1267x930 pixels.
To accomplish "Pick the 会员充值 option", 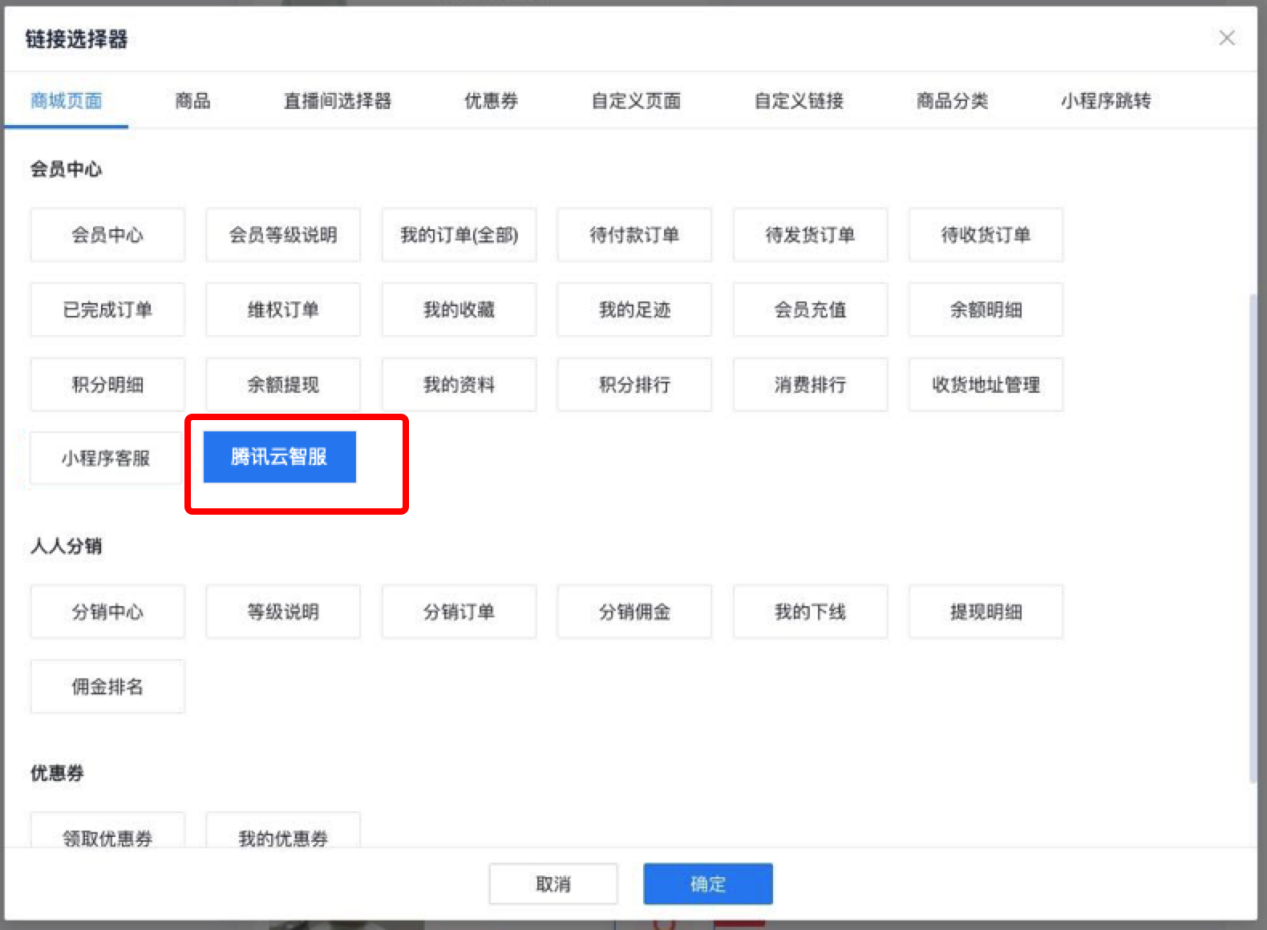I will pyautogui.click(x=810, y=310).
